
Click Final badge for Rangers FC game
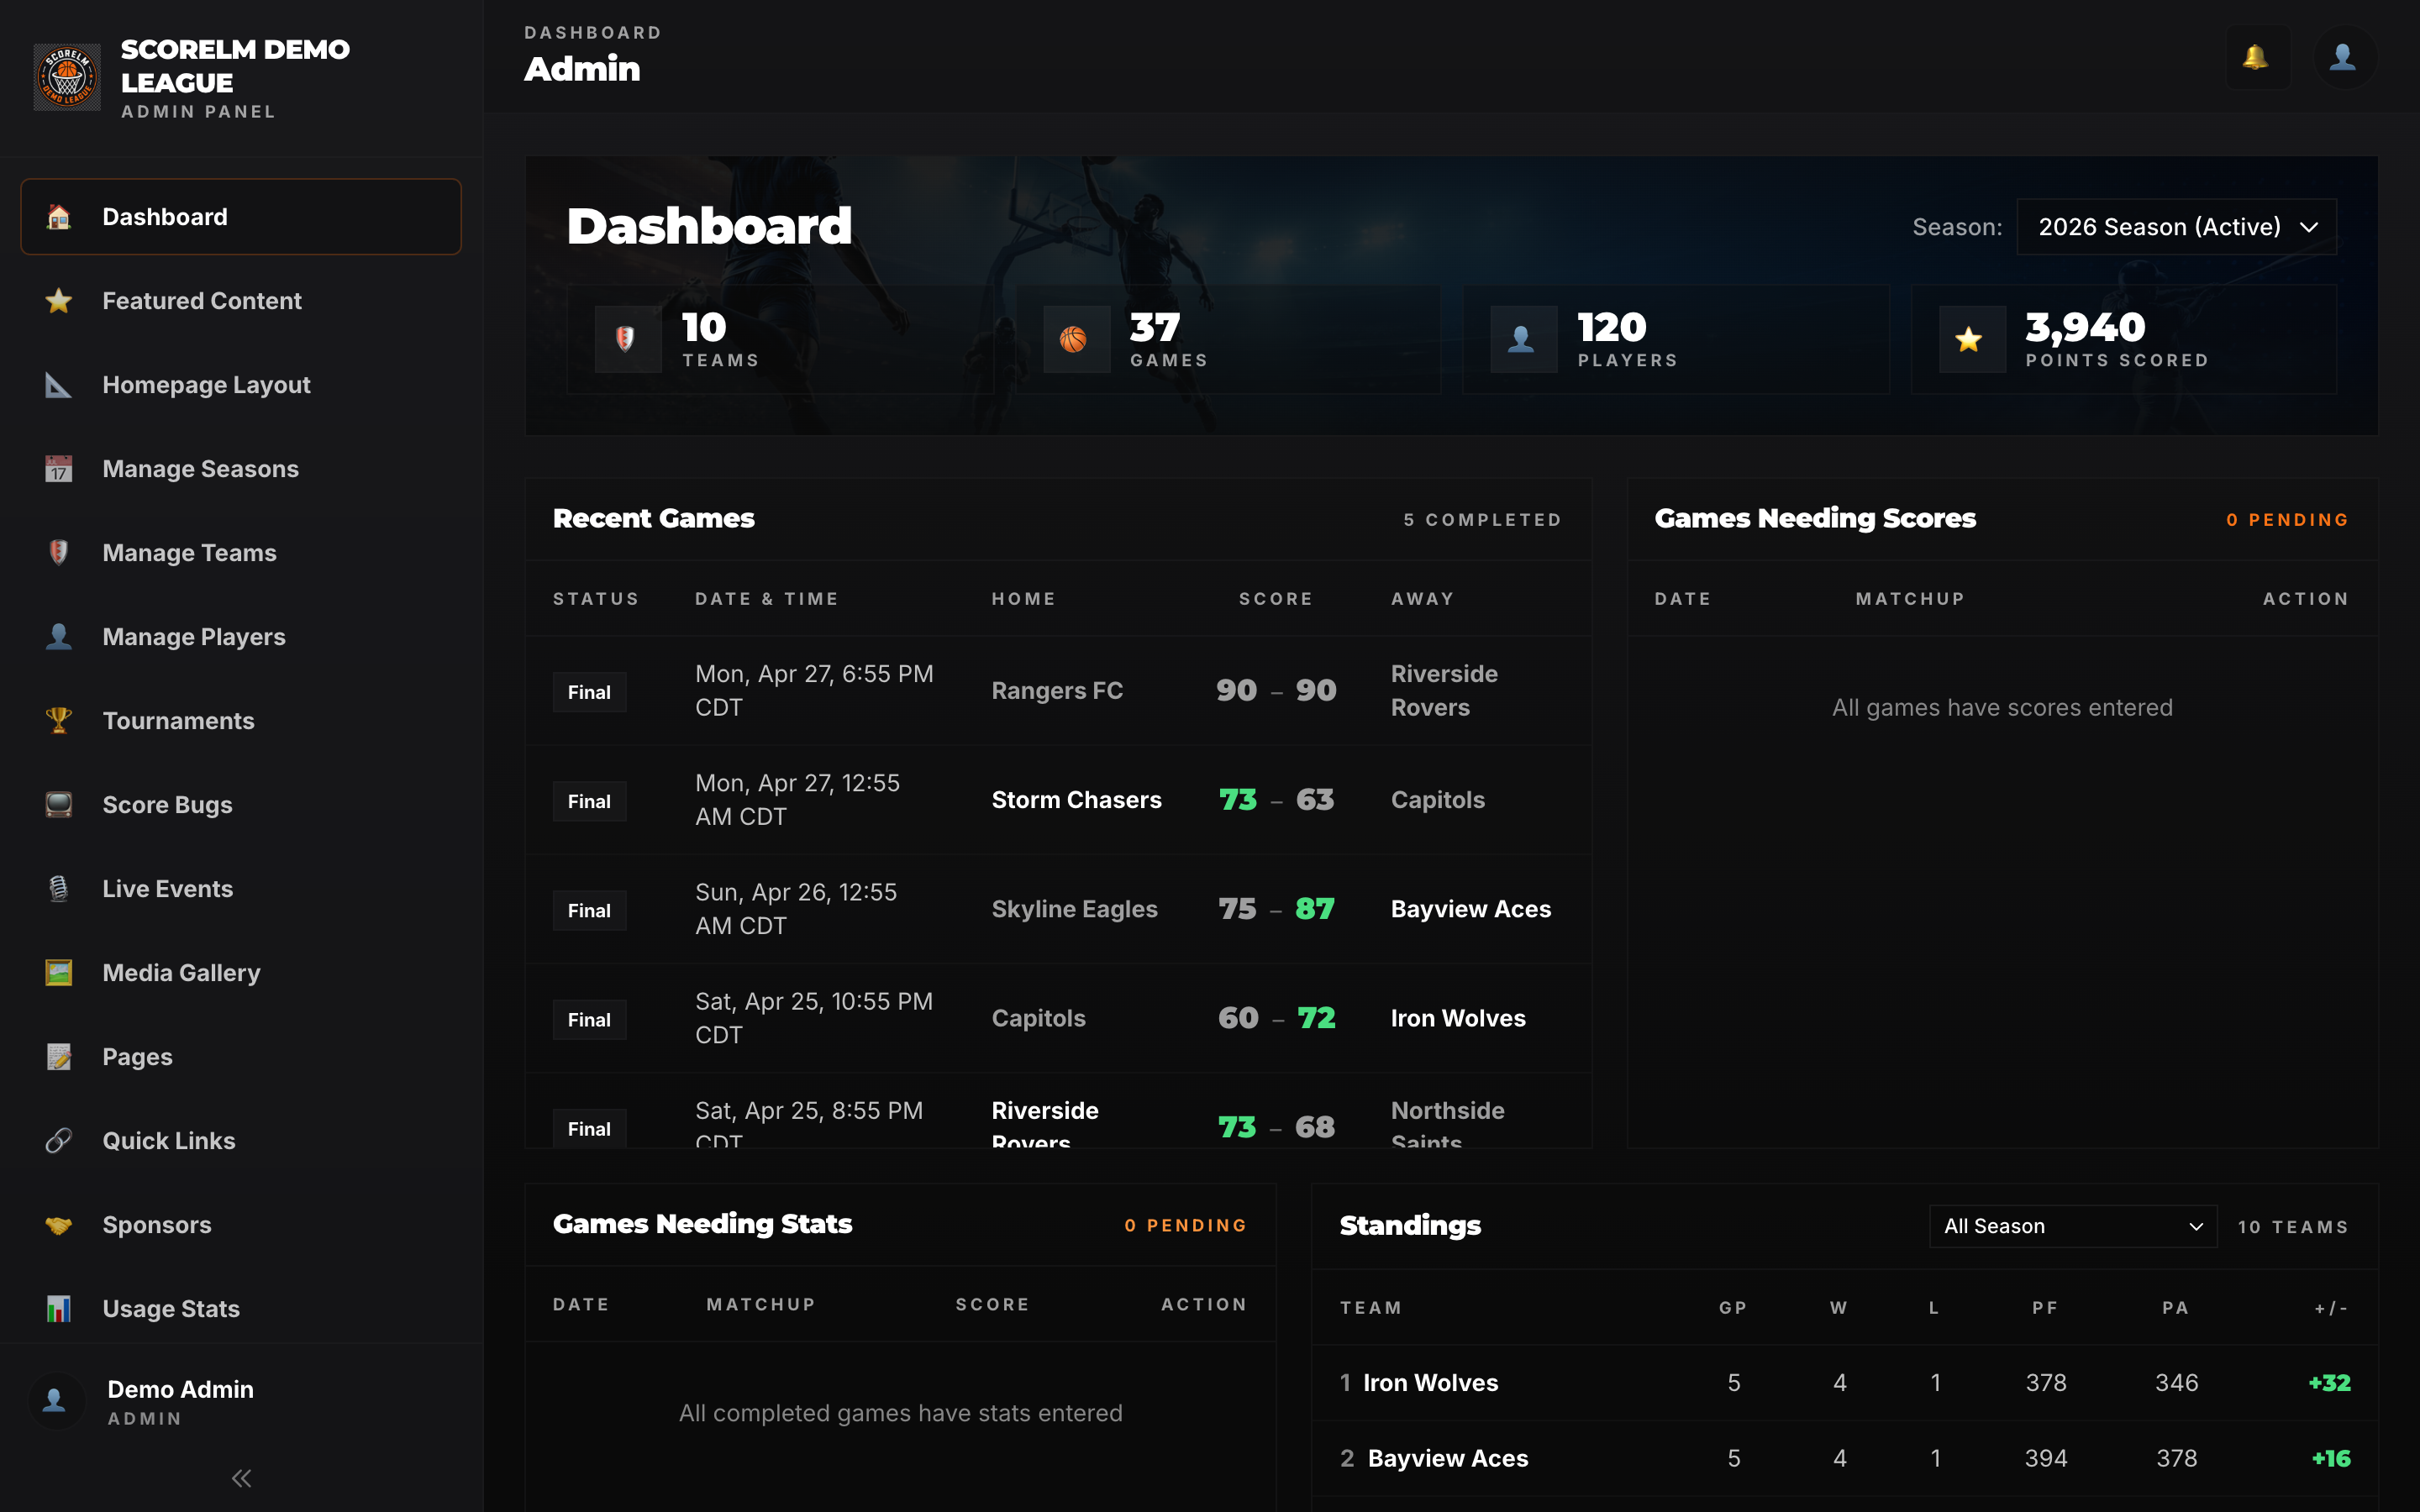589,692
